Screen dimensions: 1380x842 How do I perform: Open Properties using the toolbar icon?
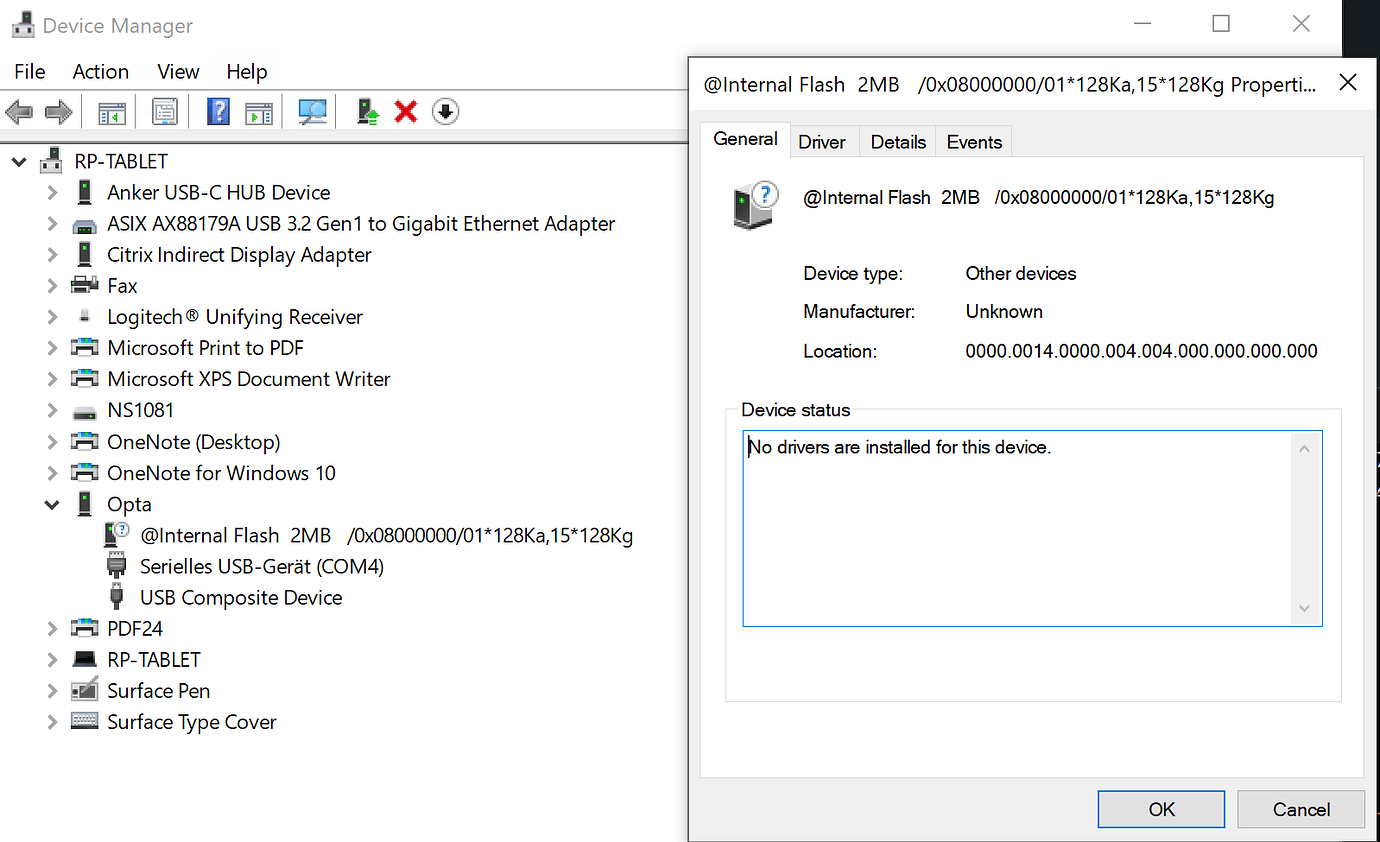164,111
